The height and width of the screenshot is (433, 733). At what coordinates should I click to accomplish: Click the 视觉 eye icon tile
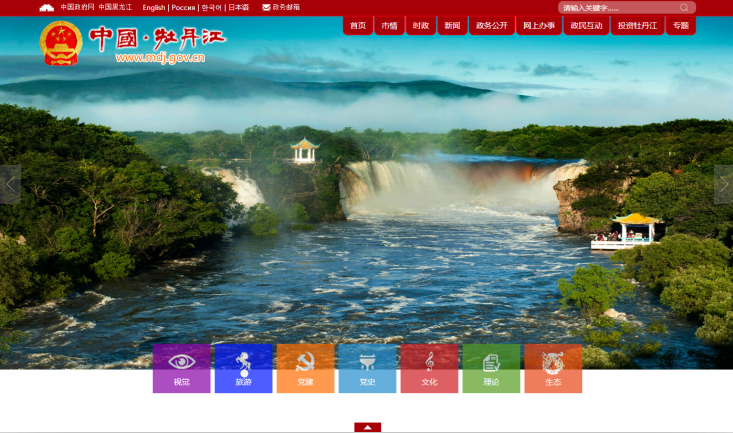181,368
